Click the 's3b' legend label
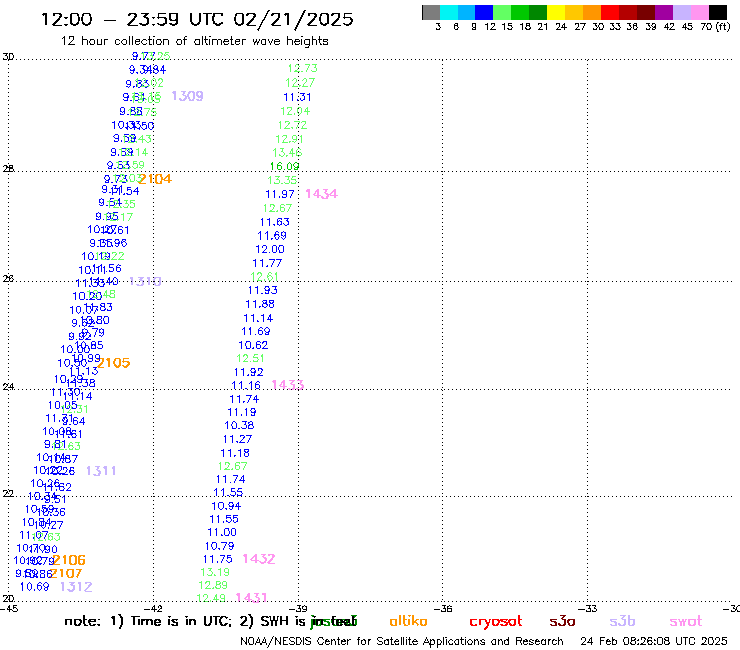The width and height of the screenshot is (740, 650). pos(622,621)
